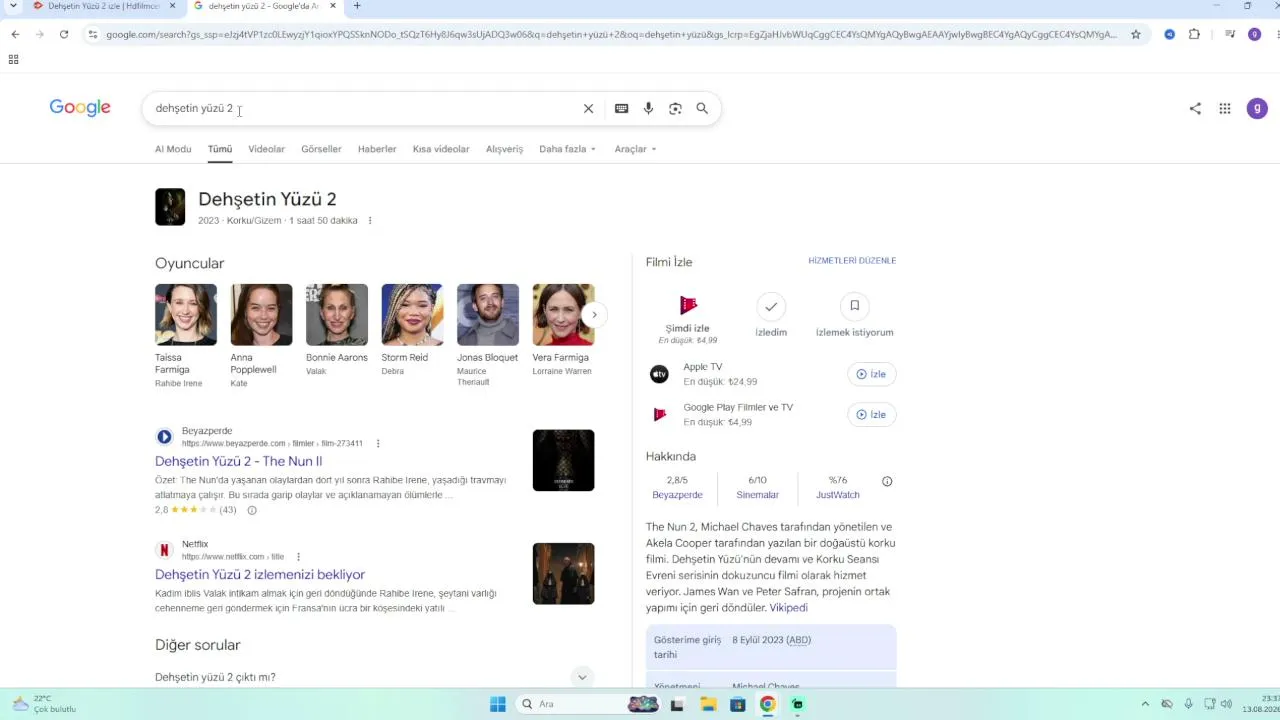
Task: Open the Araçlar tools dropdown
Action: pos(635,149)
